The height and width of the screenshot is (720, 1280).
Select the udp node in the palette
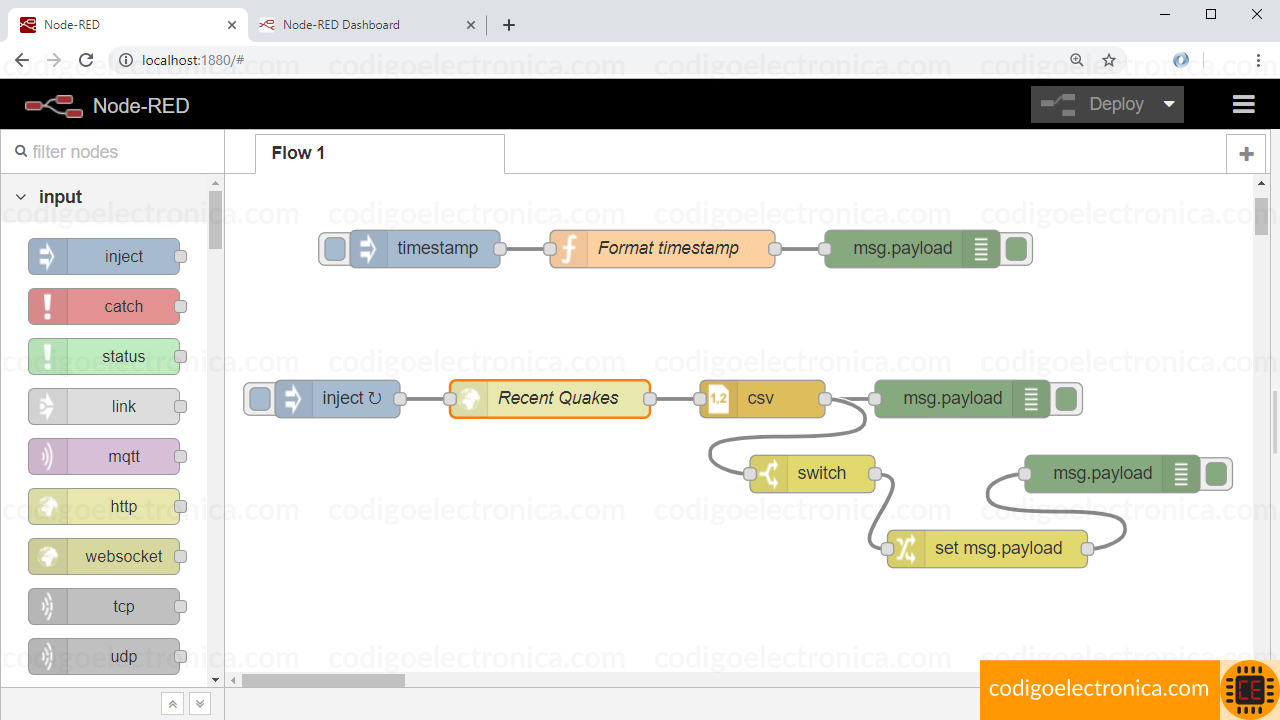104,657
